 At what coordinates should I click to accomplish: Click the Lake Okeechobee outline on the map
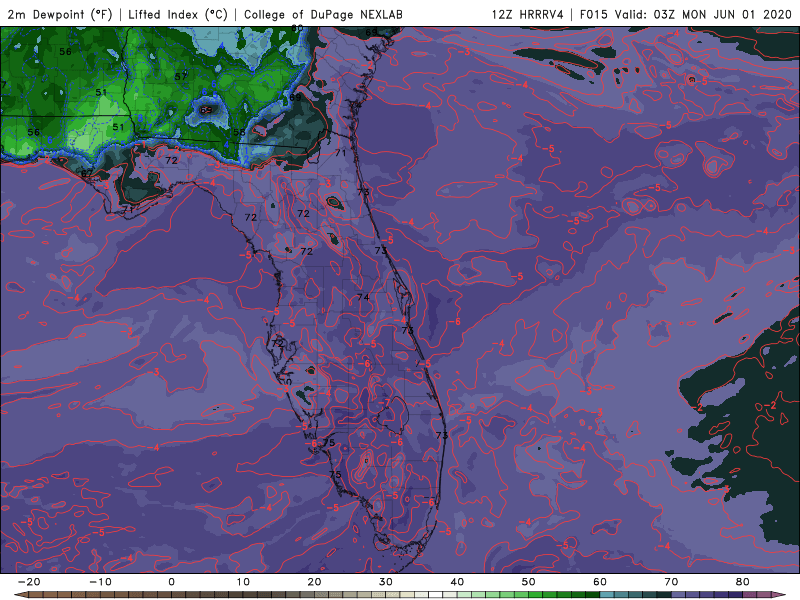coord(394,414)
